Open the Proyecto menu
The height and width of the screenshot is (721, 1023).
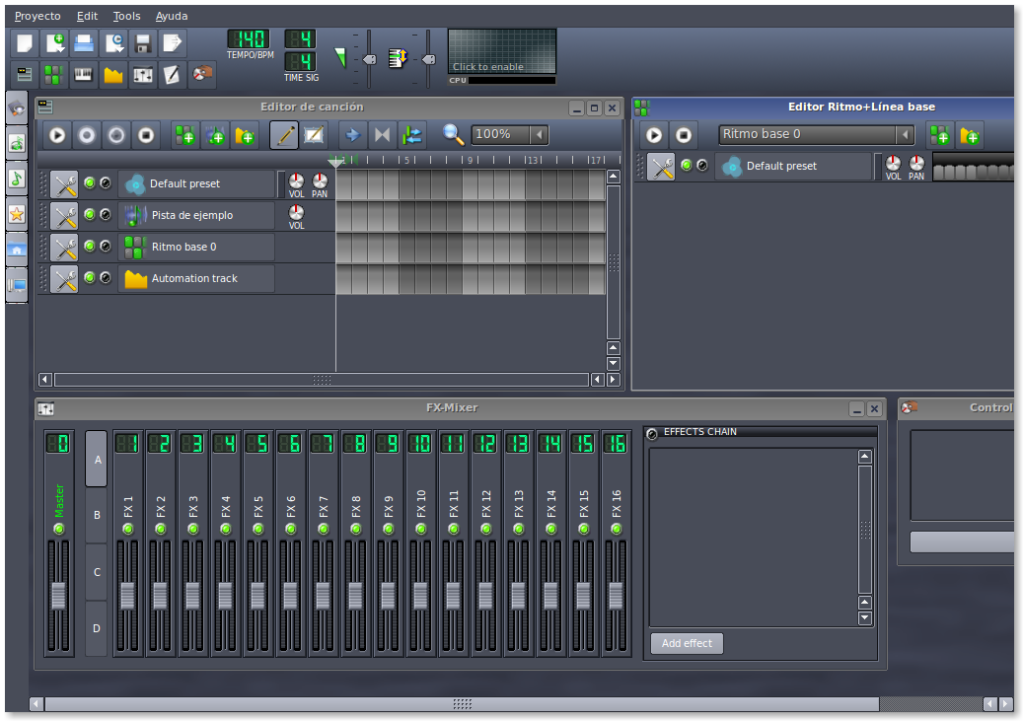38,16
